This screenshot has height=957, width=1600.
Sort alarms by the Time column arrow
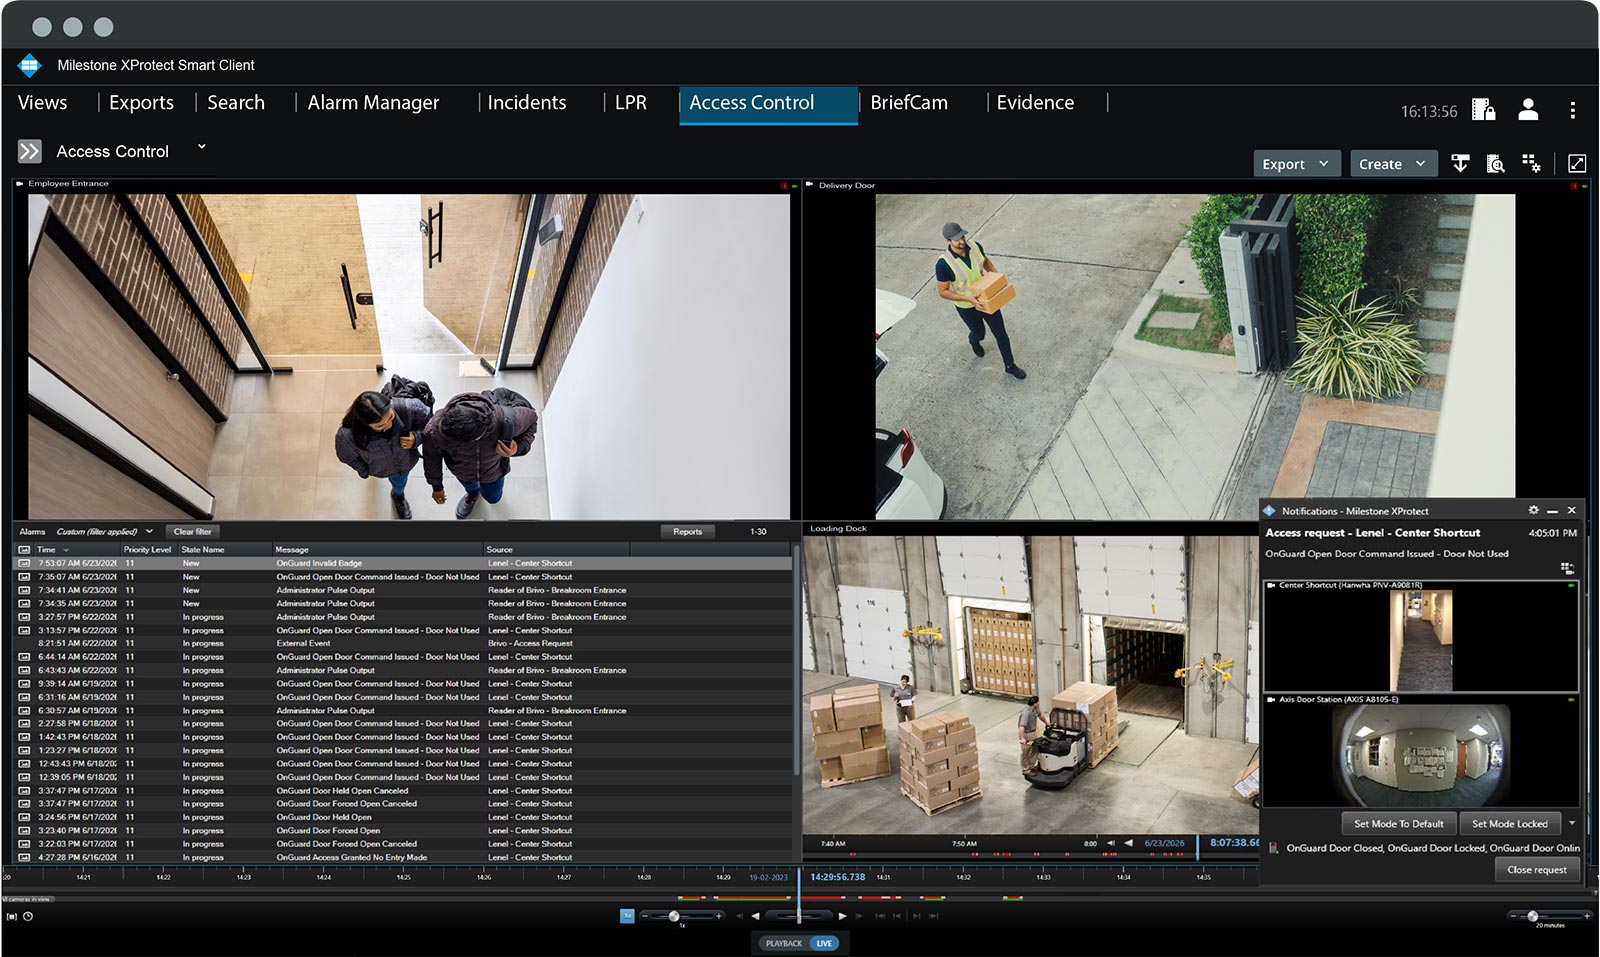[66, 550]
